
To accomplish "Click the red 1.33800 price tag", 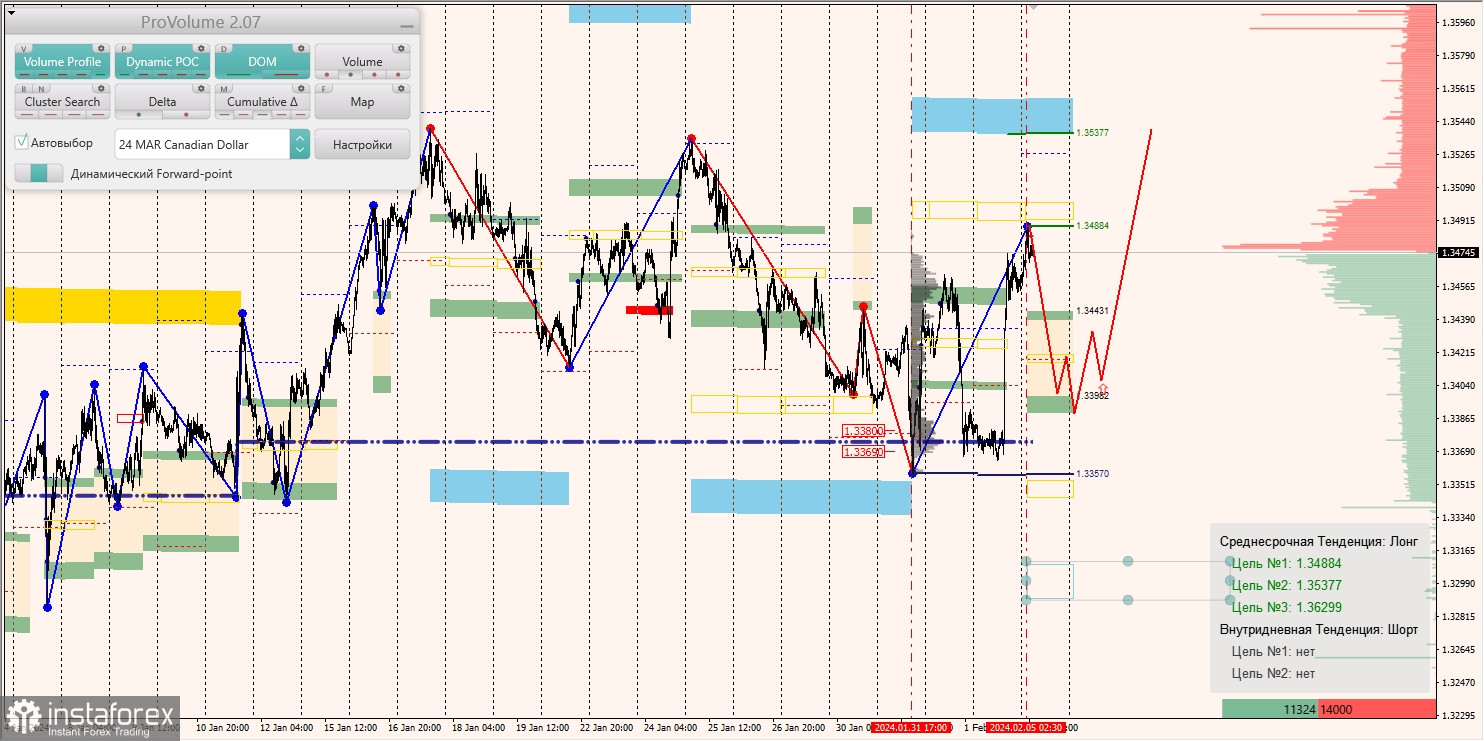I will [863, 431].
